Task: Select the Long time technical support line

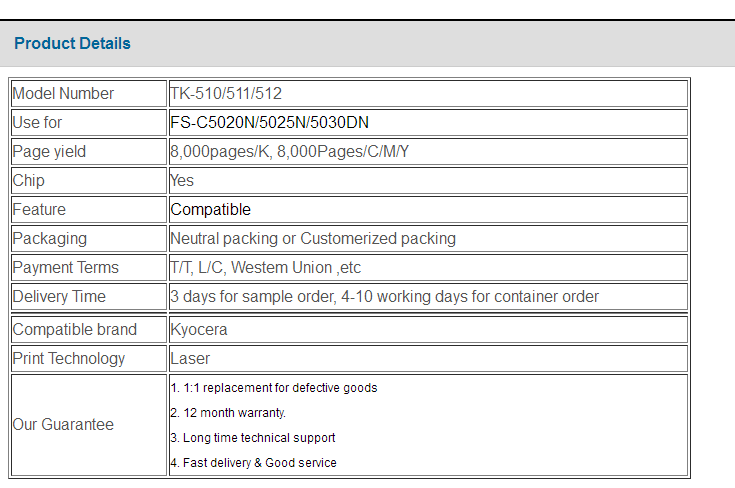Action: 253,438
